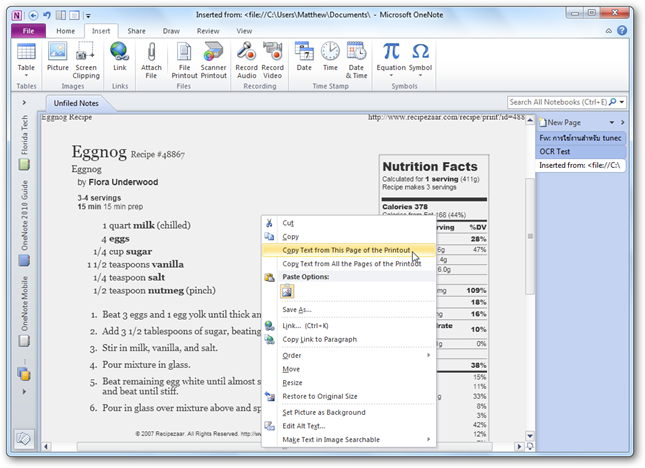Start Record Video
This screenshot has width=645, height=468.
click(272, 60)
